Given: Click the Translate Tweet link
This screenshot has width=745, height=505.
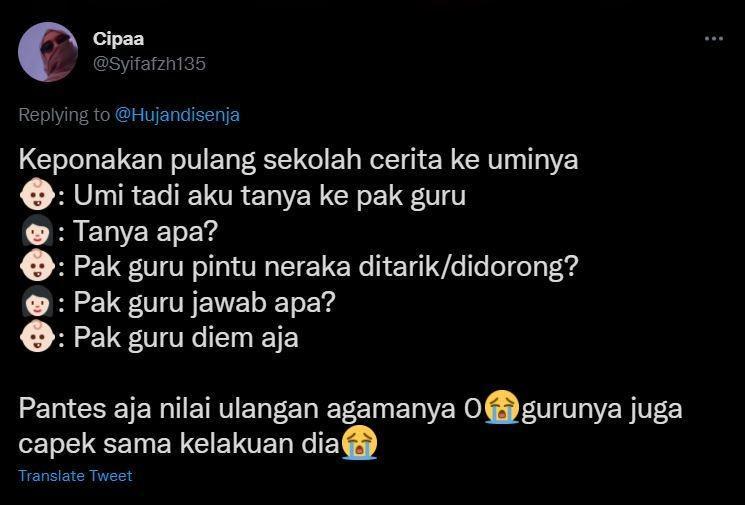Looking at the screenshot, I should tap(75, 476).
